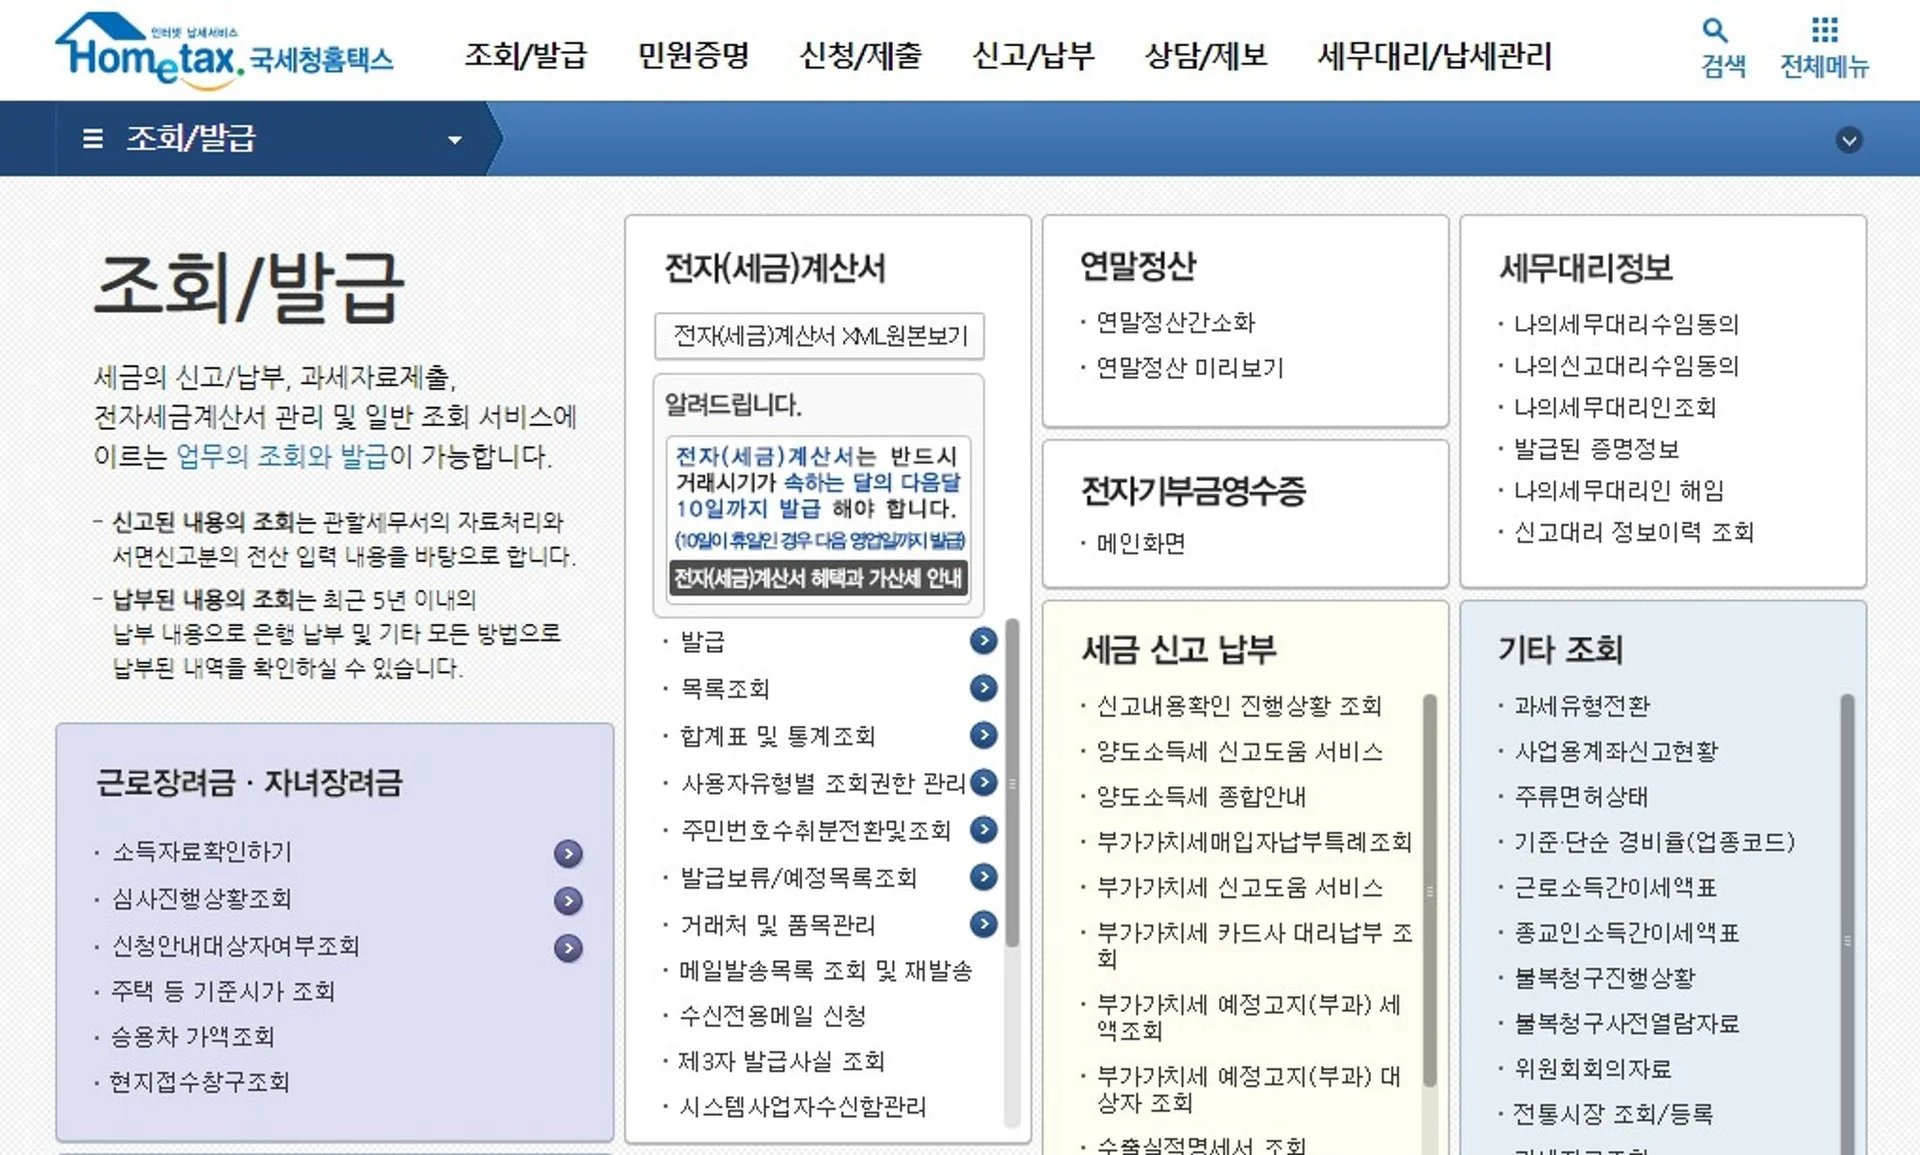
Task: Select the 신고/납부 menu item
Action: click(x=1034, y=57)
